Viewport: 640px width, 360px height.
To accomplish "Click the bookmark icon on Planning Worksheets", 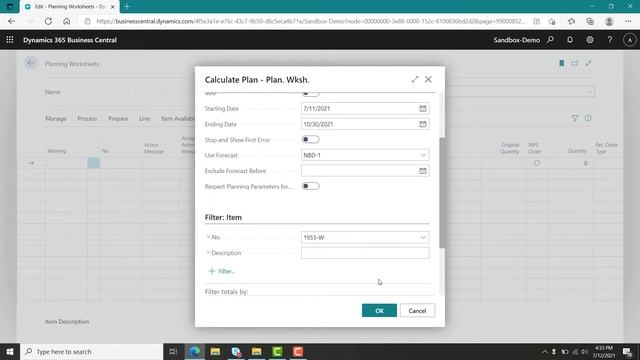I will pyautogui.click(x=562, y=63).
